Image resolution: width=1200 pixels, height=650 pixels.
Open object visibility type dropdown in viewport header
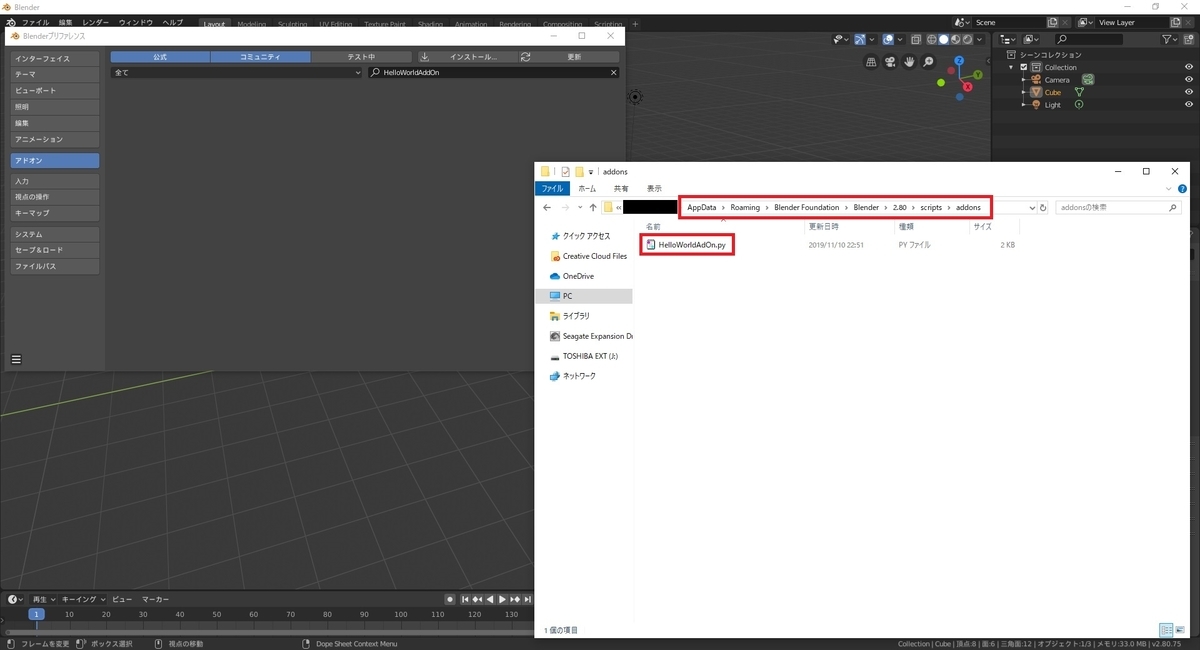point(841,39)
